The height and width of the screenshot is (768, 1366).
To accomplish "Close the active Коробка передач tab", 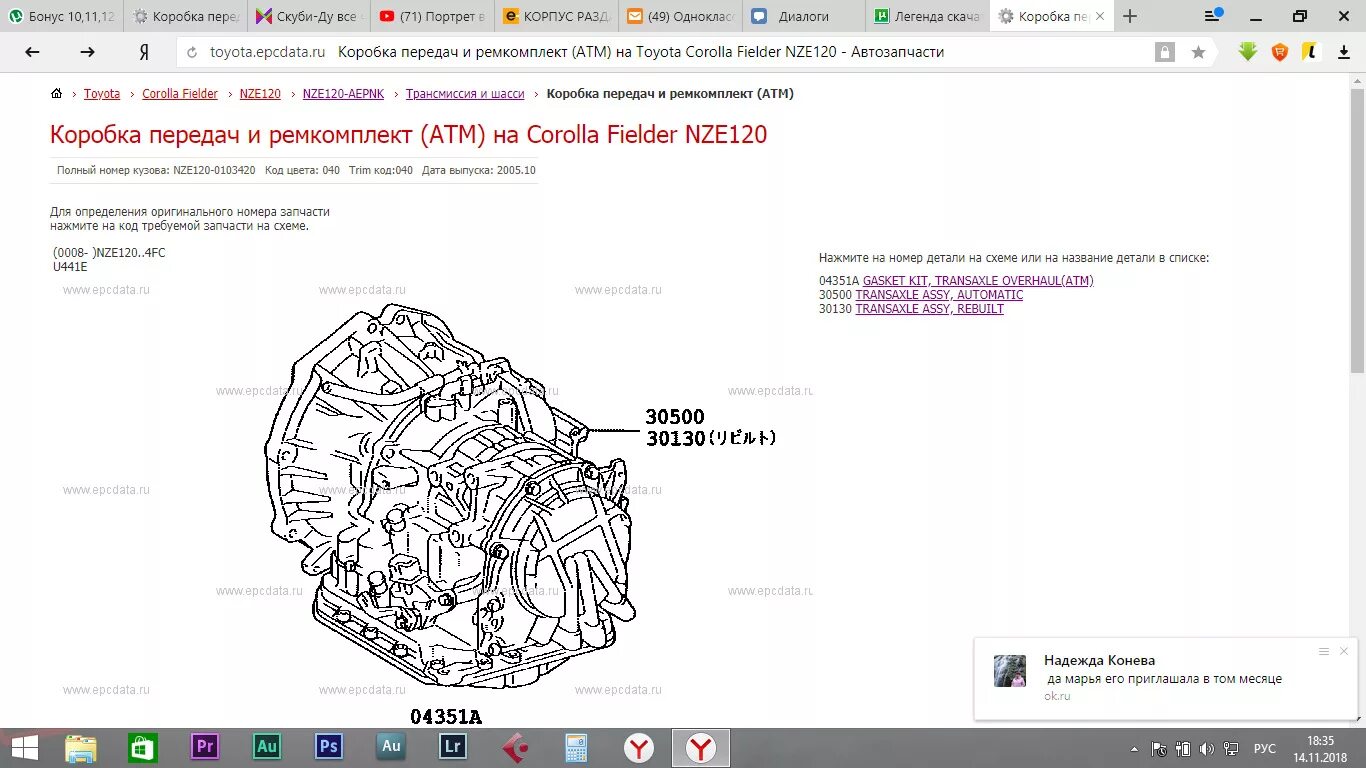I will point(1101,16).
